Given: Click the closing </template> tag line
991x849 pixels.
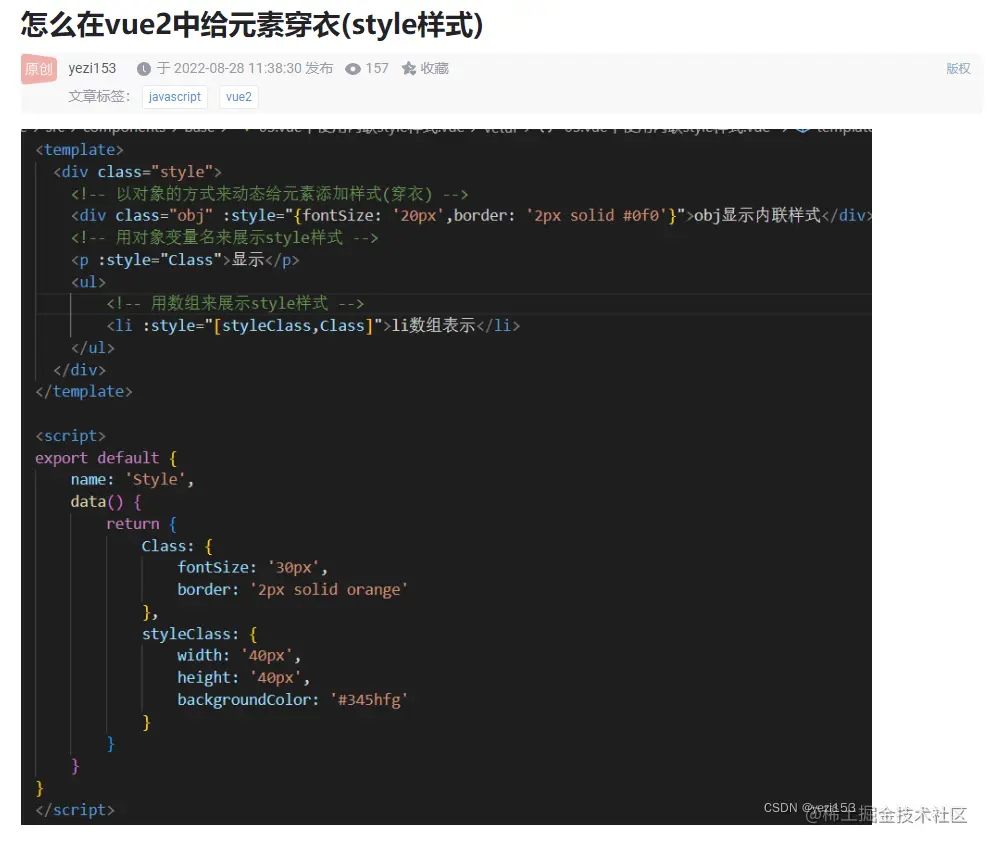Looking at the screenshot, I should pyautogui.click(x=84, y=392).
